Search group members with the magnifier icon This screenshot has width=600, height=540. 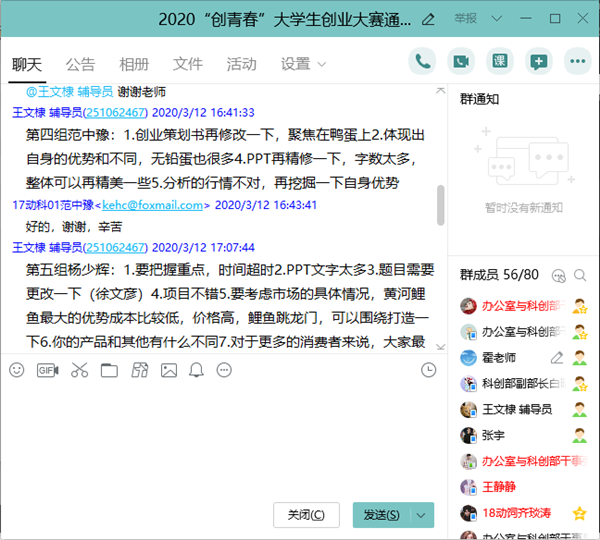(560, 275)
